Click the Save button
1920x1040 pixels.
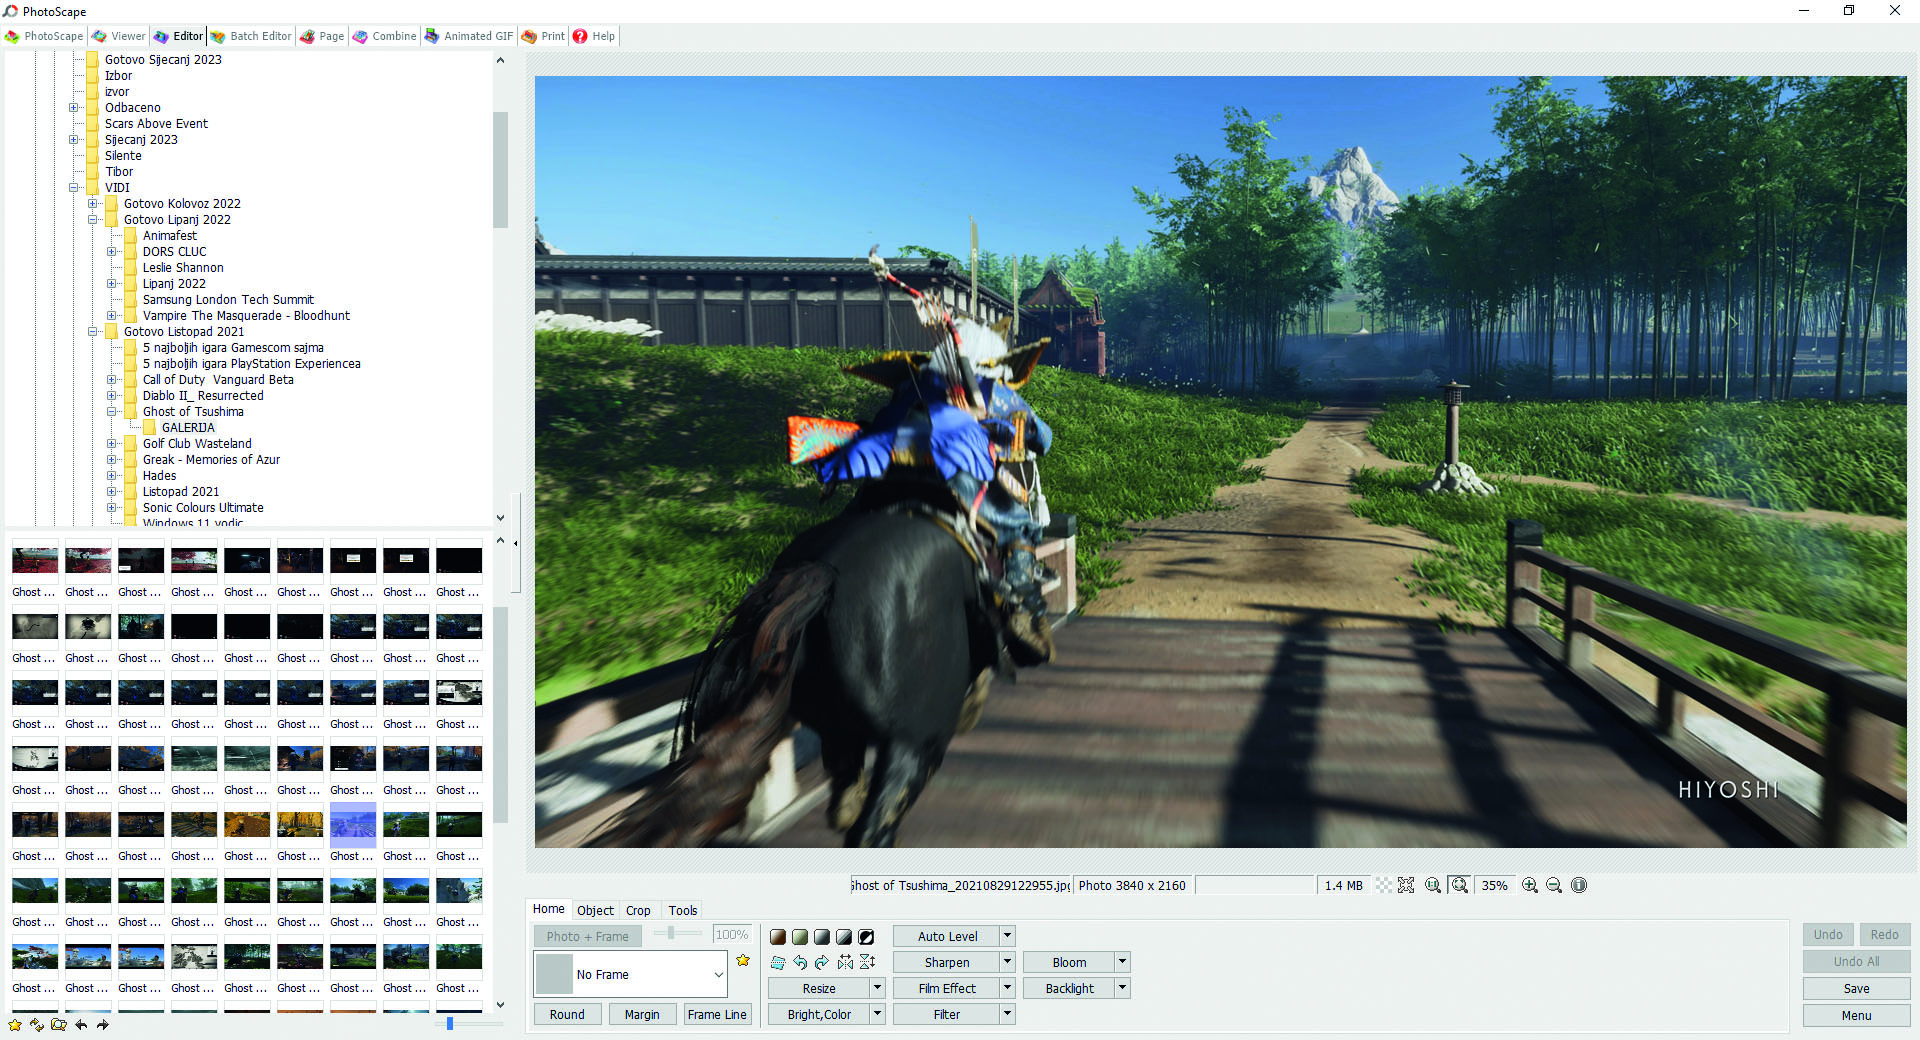[x=1856, y=988]
